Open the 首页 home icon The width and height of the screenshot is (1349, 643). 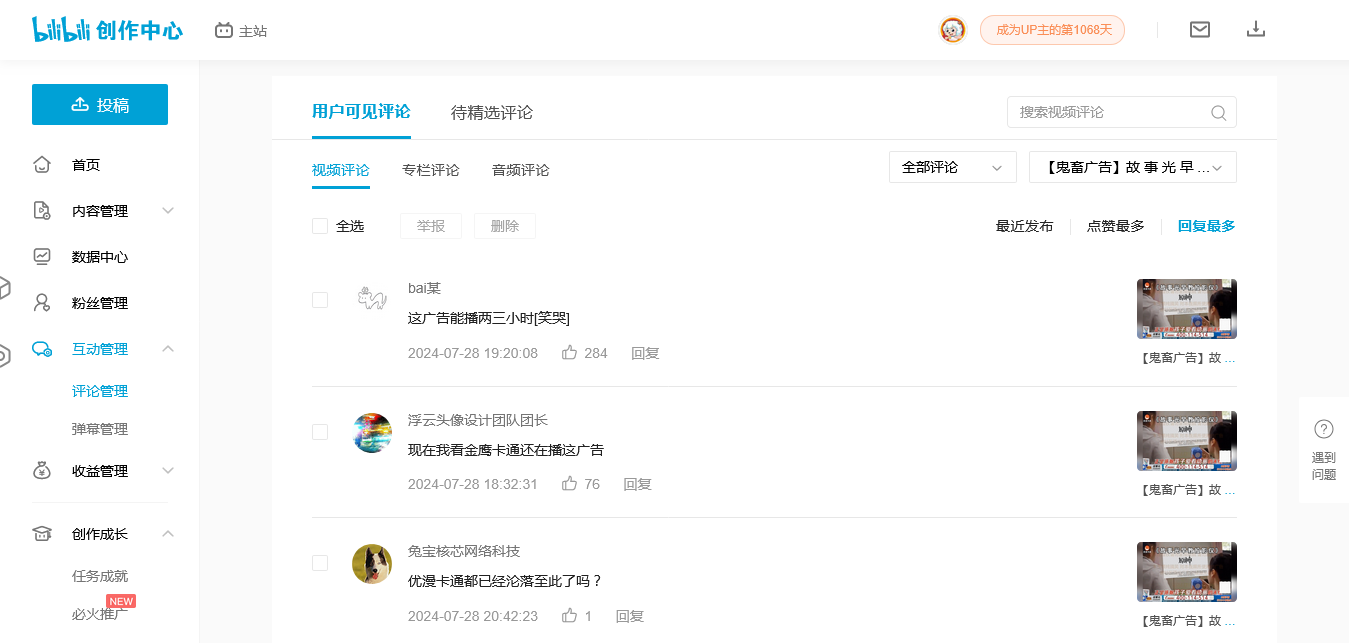click(42, 165)
